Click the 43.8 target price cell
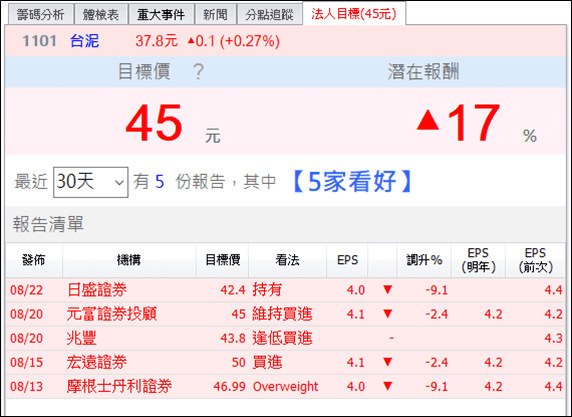This screenshot has width=572, height=417. (x=233, y=338)
